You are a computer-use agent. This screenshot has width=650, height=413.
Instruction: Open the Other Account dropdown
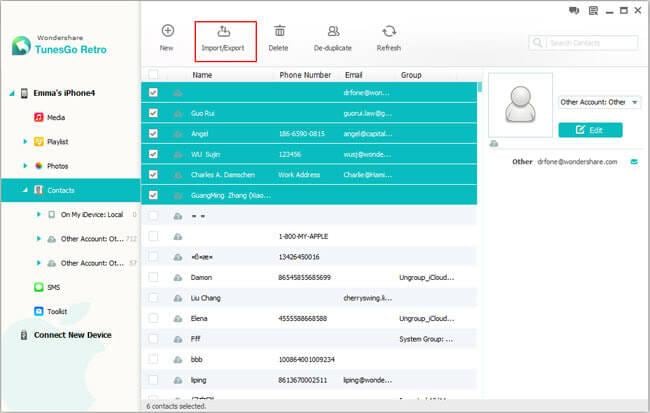599,102
